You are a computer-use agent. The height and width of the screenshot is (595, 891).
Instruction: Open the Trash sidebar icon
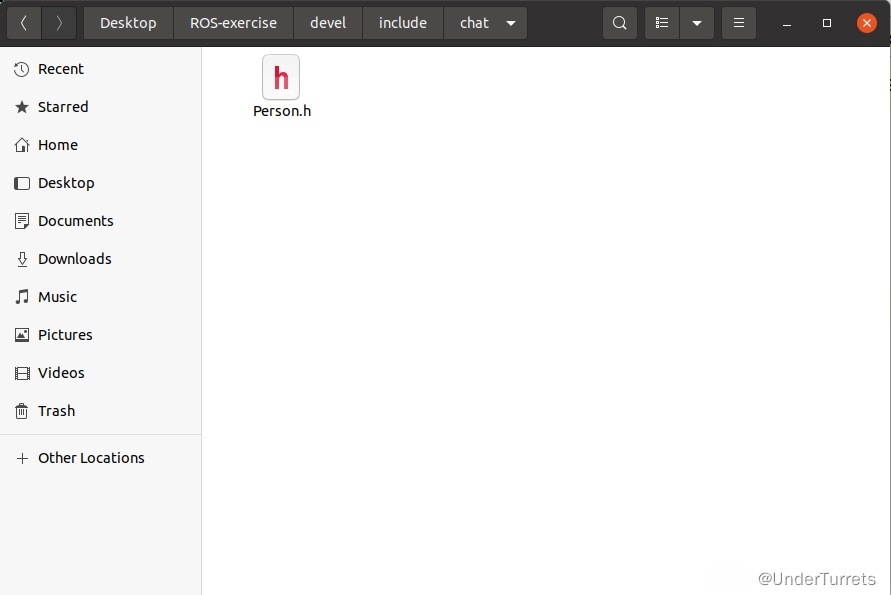[22, 411]
